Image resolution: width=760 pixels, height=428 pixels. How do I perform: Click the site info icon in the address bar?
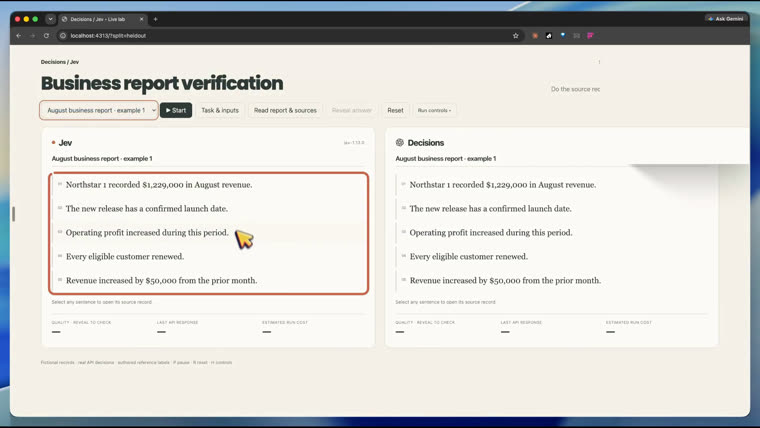(63, 35)
